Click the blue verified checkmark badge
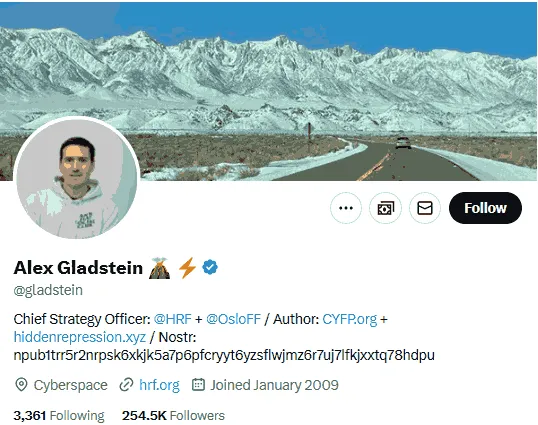538x425 pixels. coord(210,267)
